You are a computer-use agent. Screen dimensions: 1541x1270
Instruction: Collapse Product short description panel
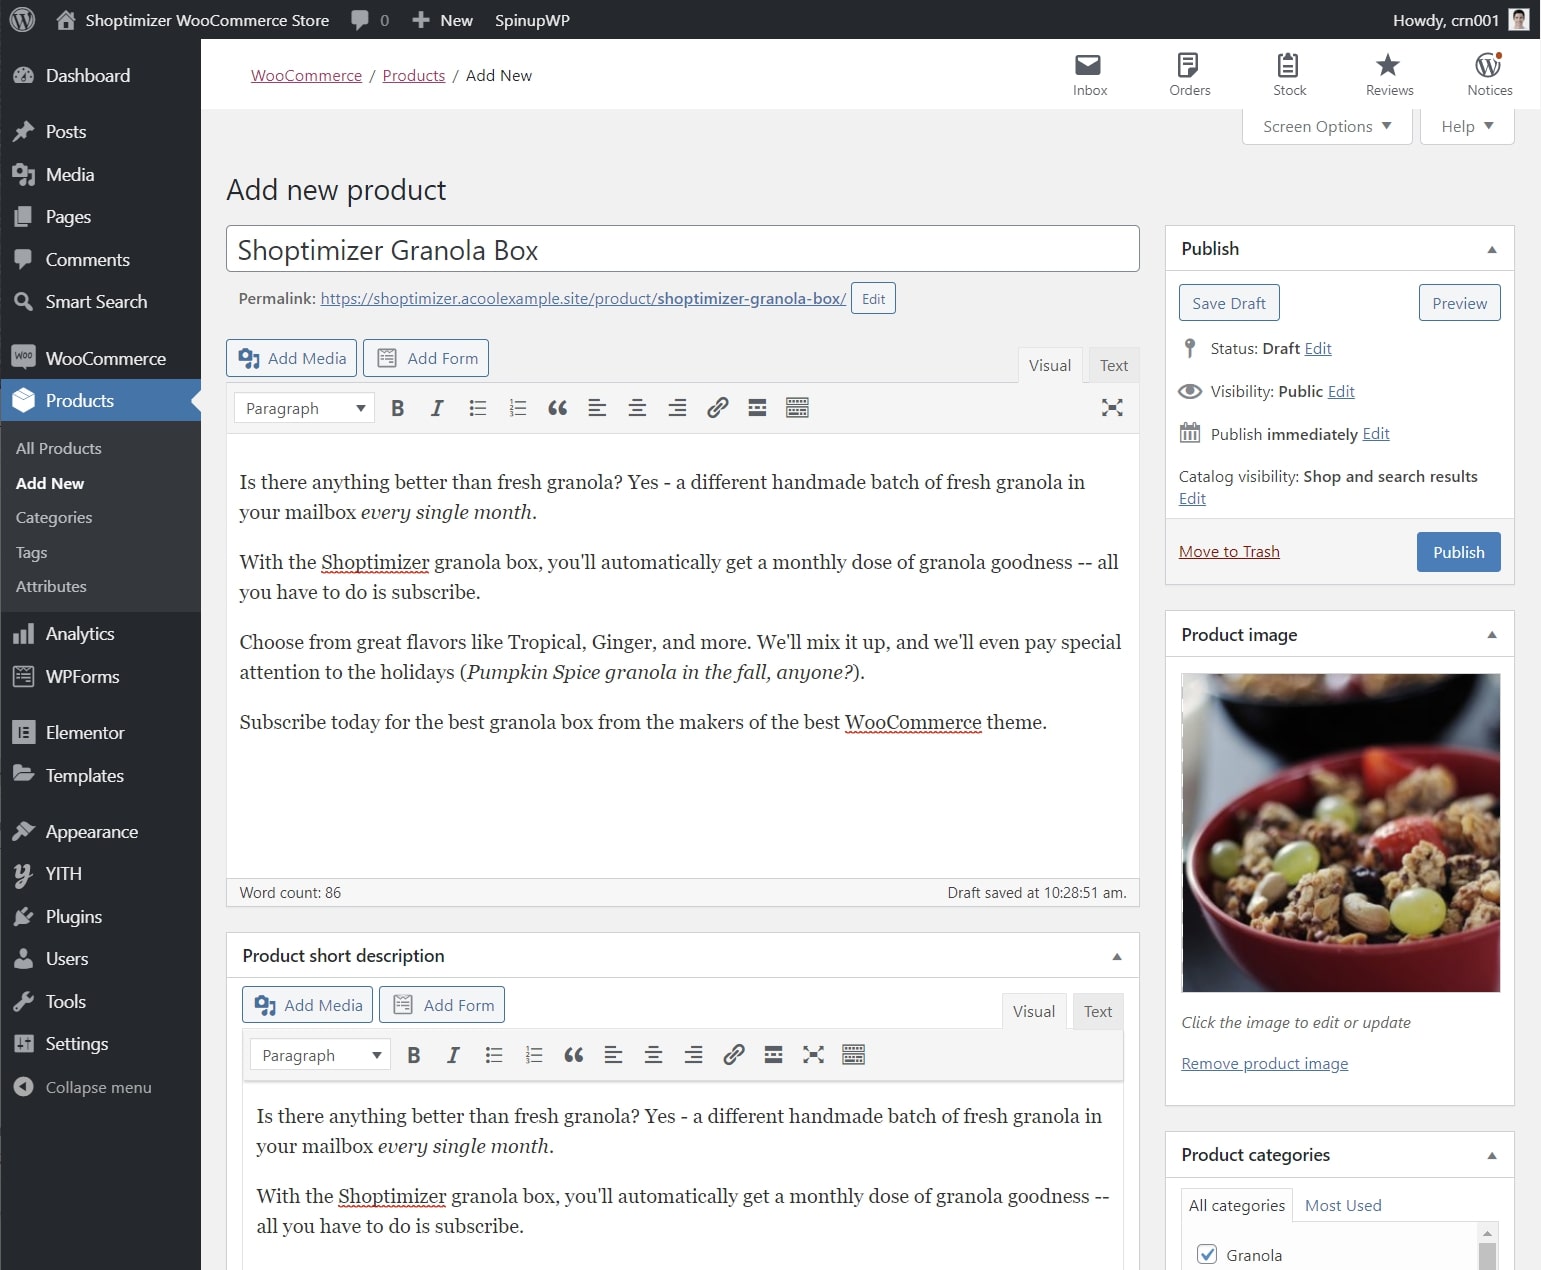(x=1117, y=956)
